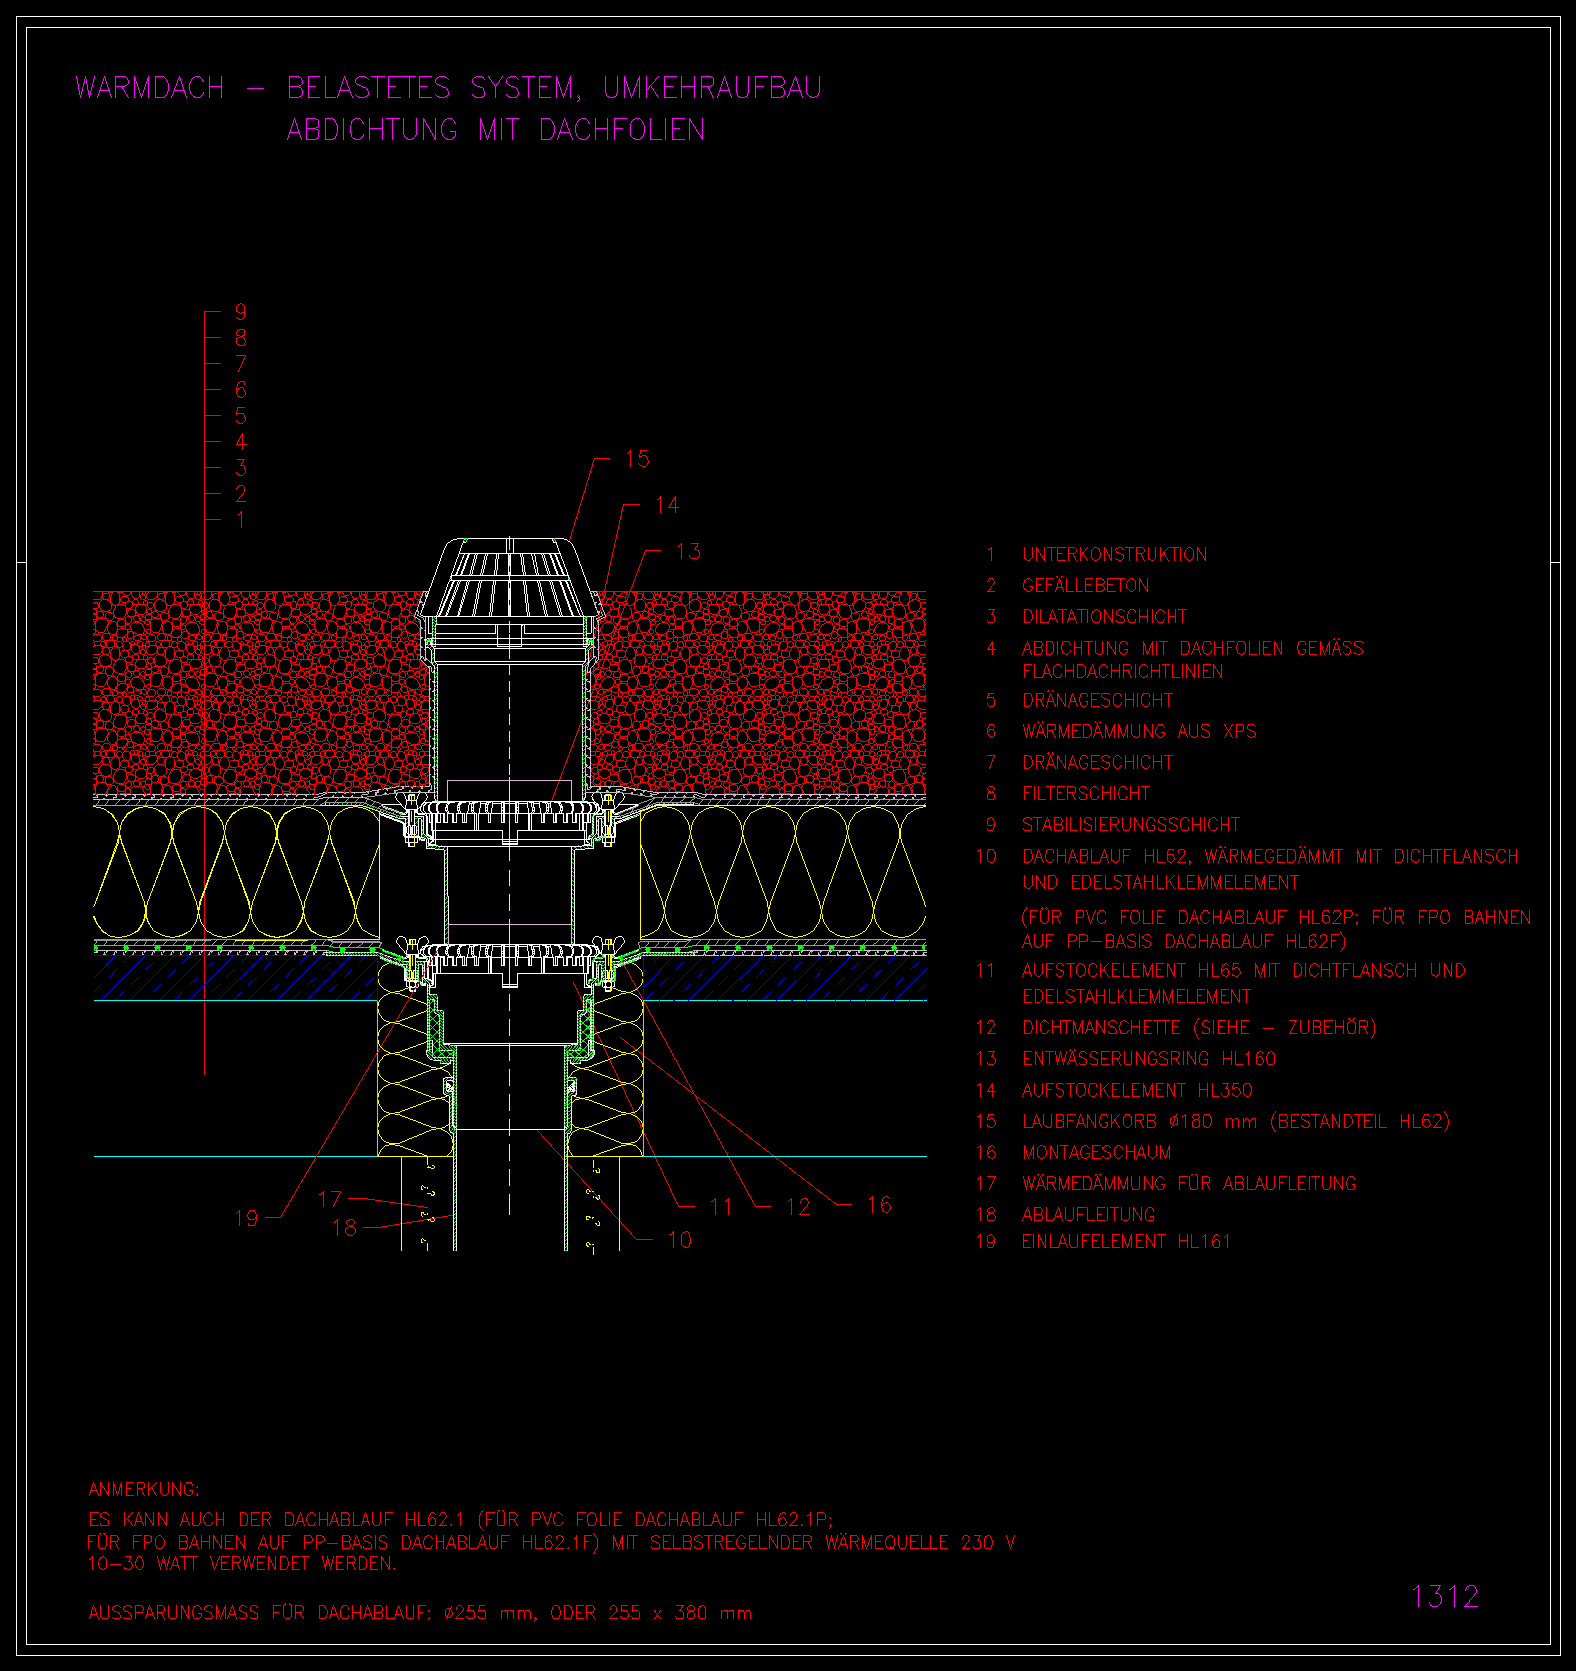Select legend entry 'EINLAUFELEMENT HL161'

pos(1126,1241)
